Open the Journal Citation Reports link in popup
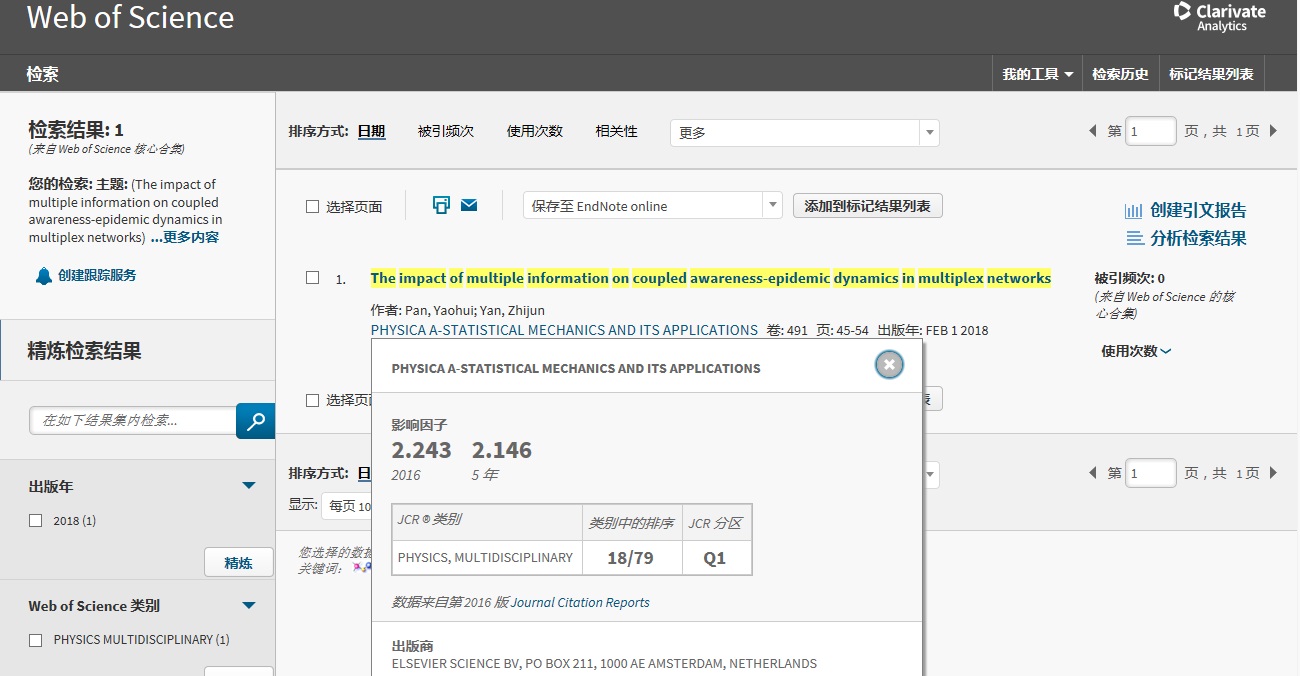1300x676 pixels. coord(580,603)
